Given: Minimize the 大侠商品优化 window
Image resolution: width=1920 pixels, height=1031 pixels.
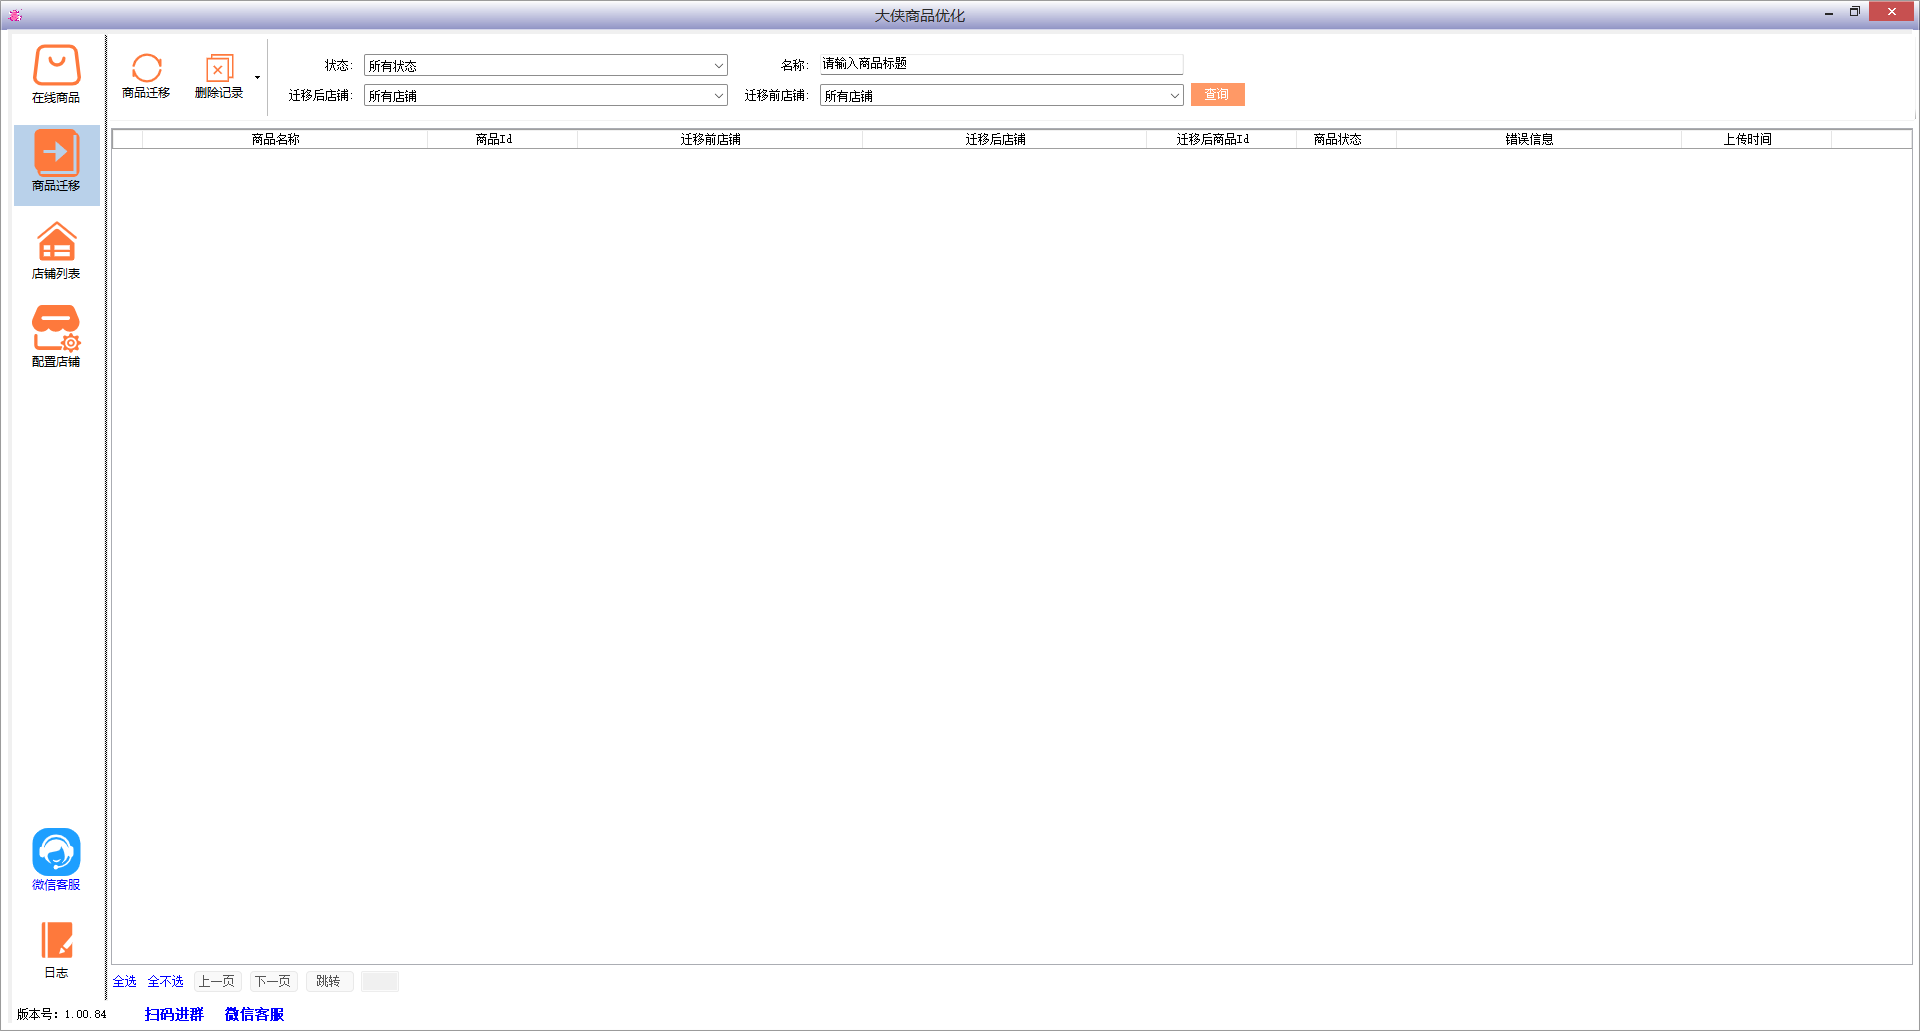Looking at the screenshot, I should (1829, 13).
